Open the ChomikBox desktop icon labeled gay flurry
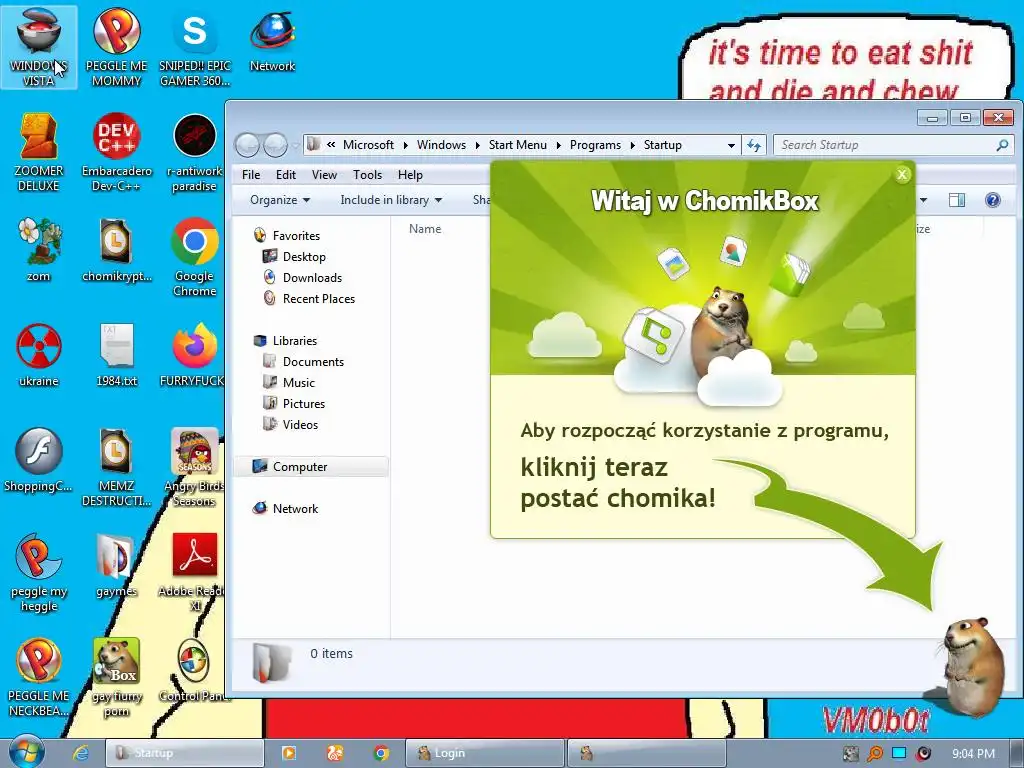Image resolution: width=1024 pixels, height=768 pixels. pos(116,677)
